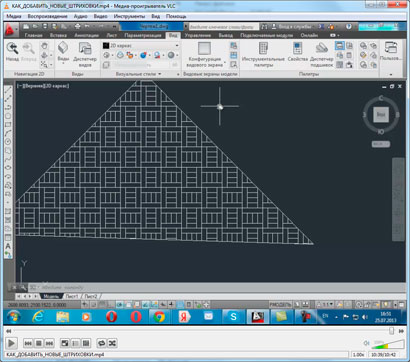This screenshot has height=362, width=410.
Task: Open Конфигурация видового экрана dropdown
Action: tap(205, 55)
